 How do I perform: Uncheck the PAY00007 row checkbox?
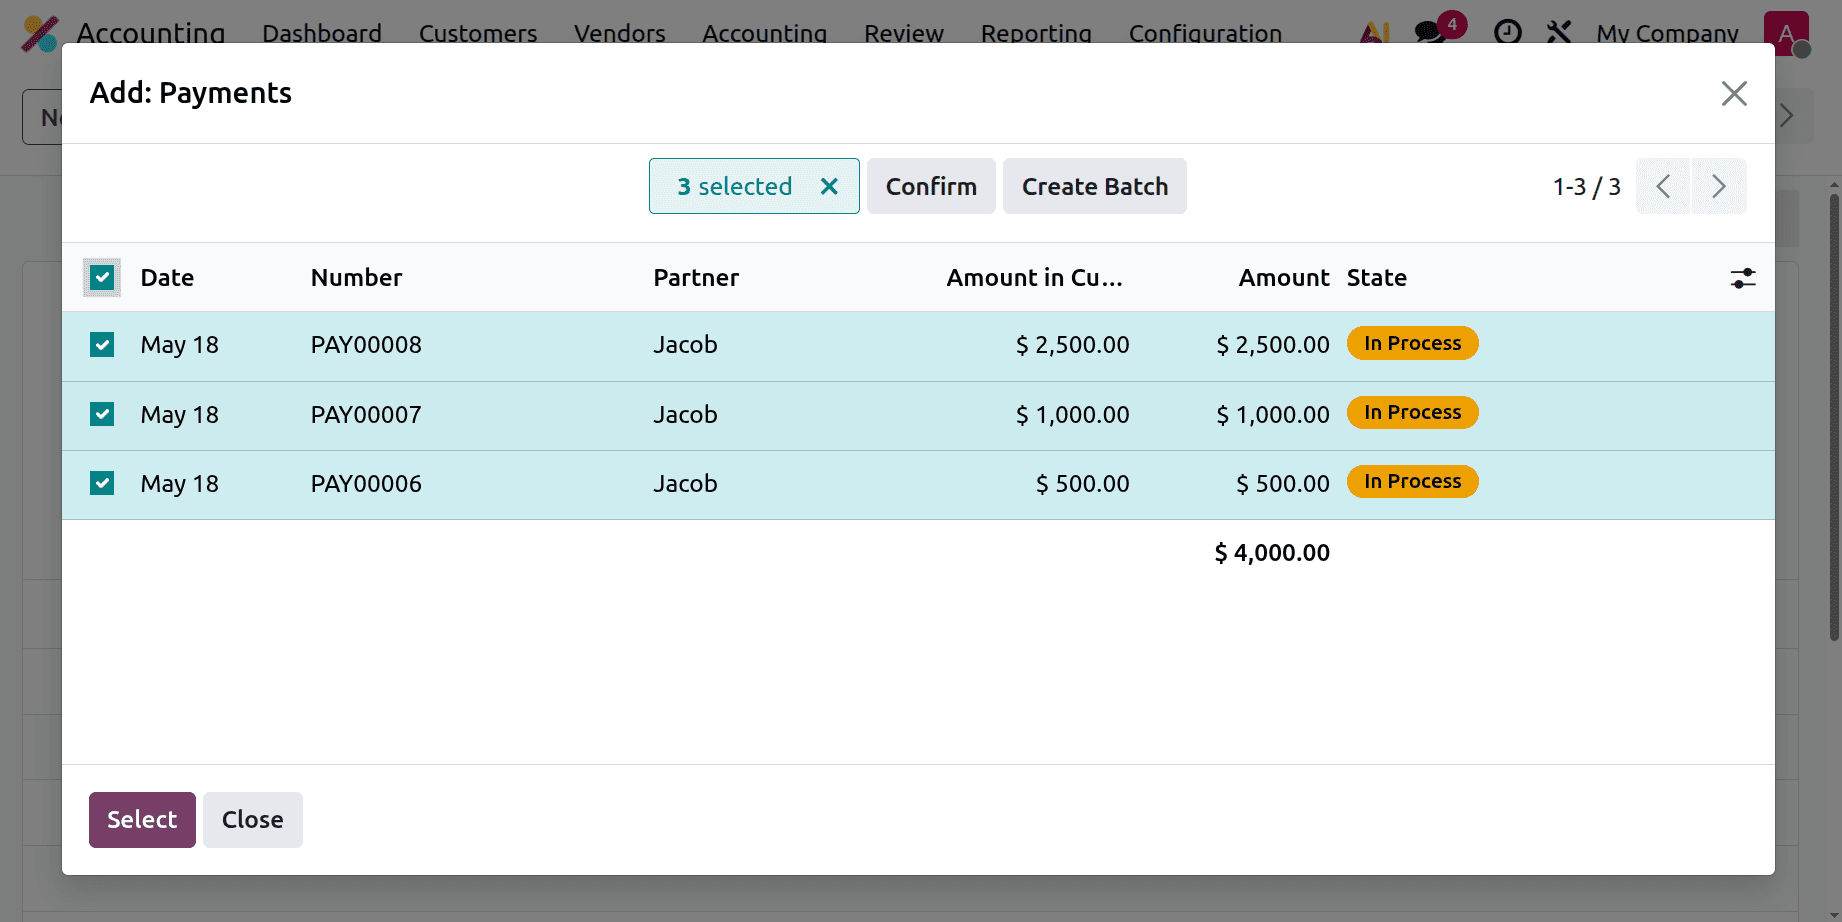point(102,414)
